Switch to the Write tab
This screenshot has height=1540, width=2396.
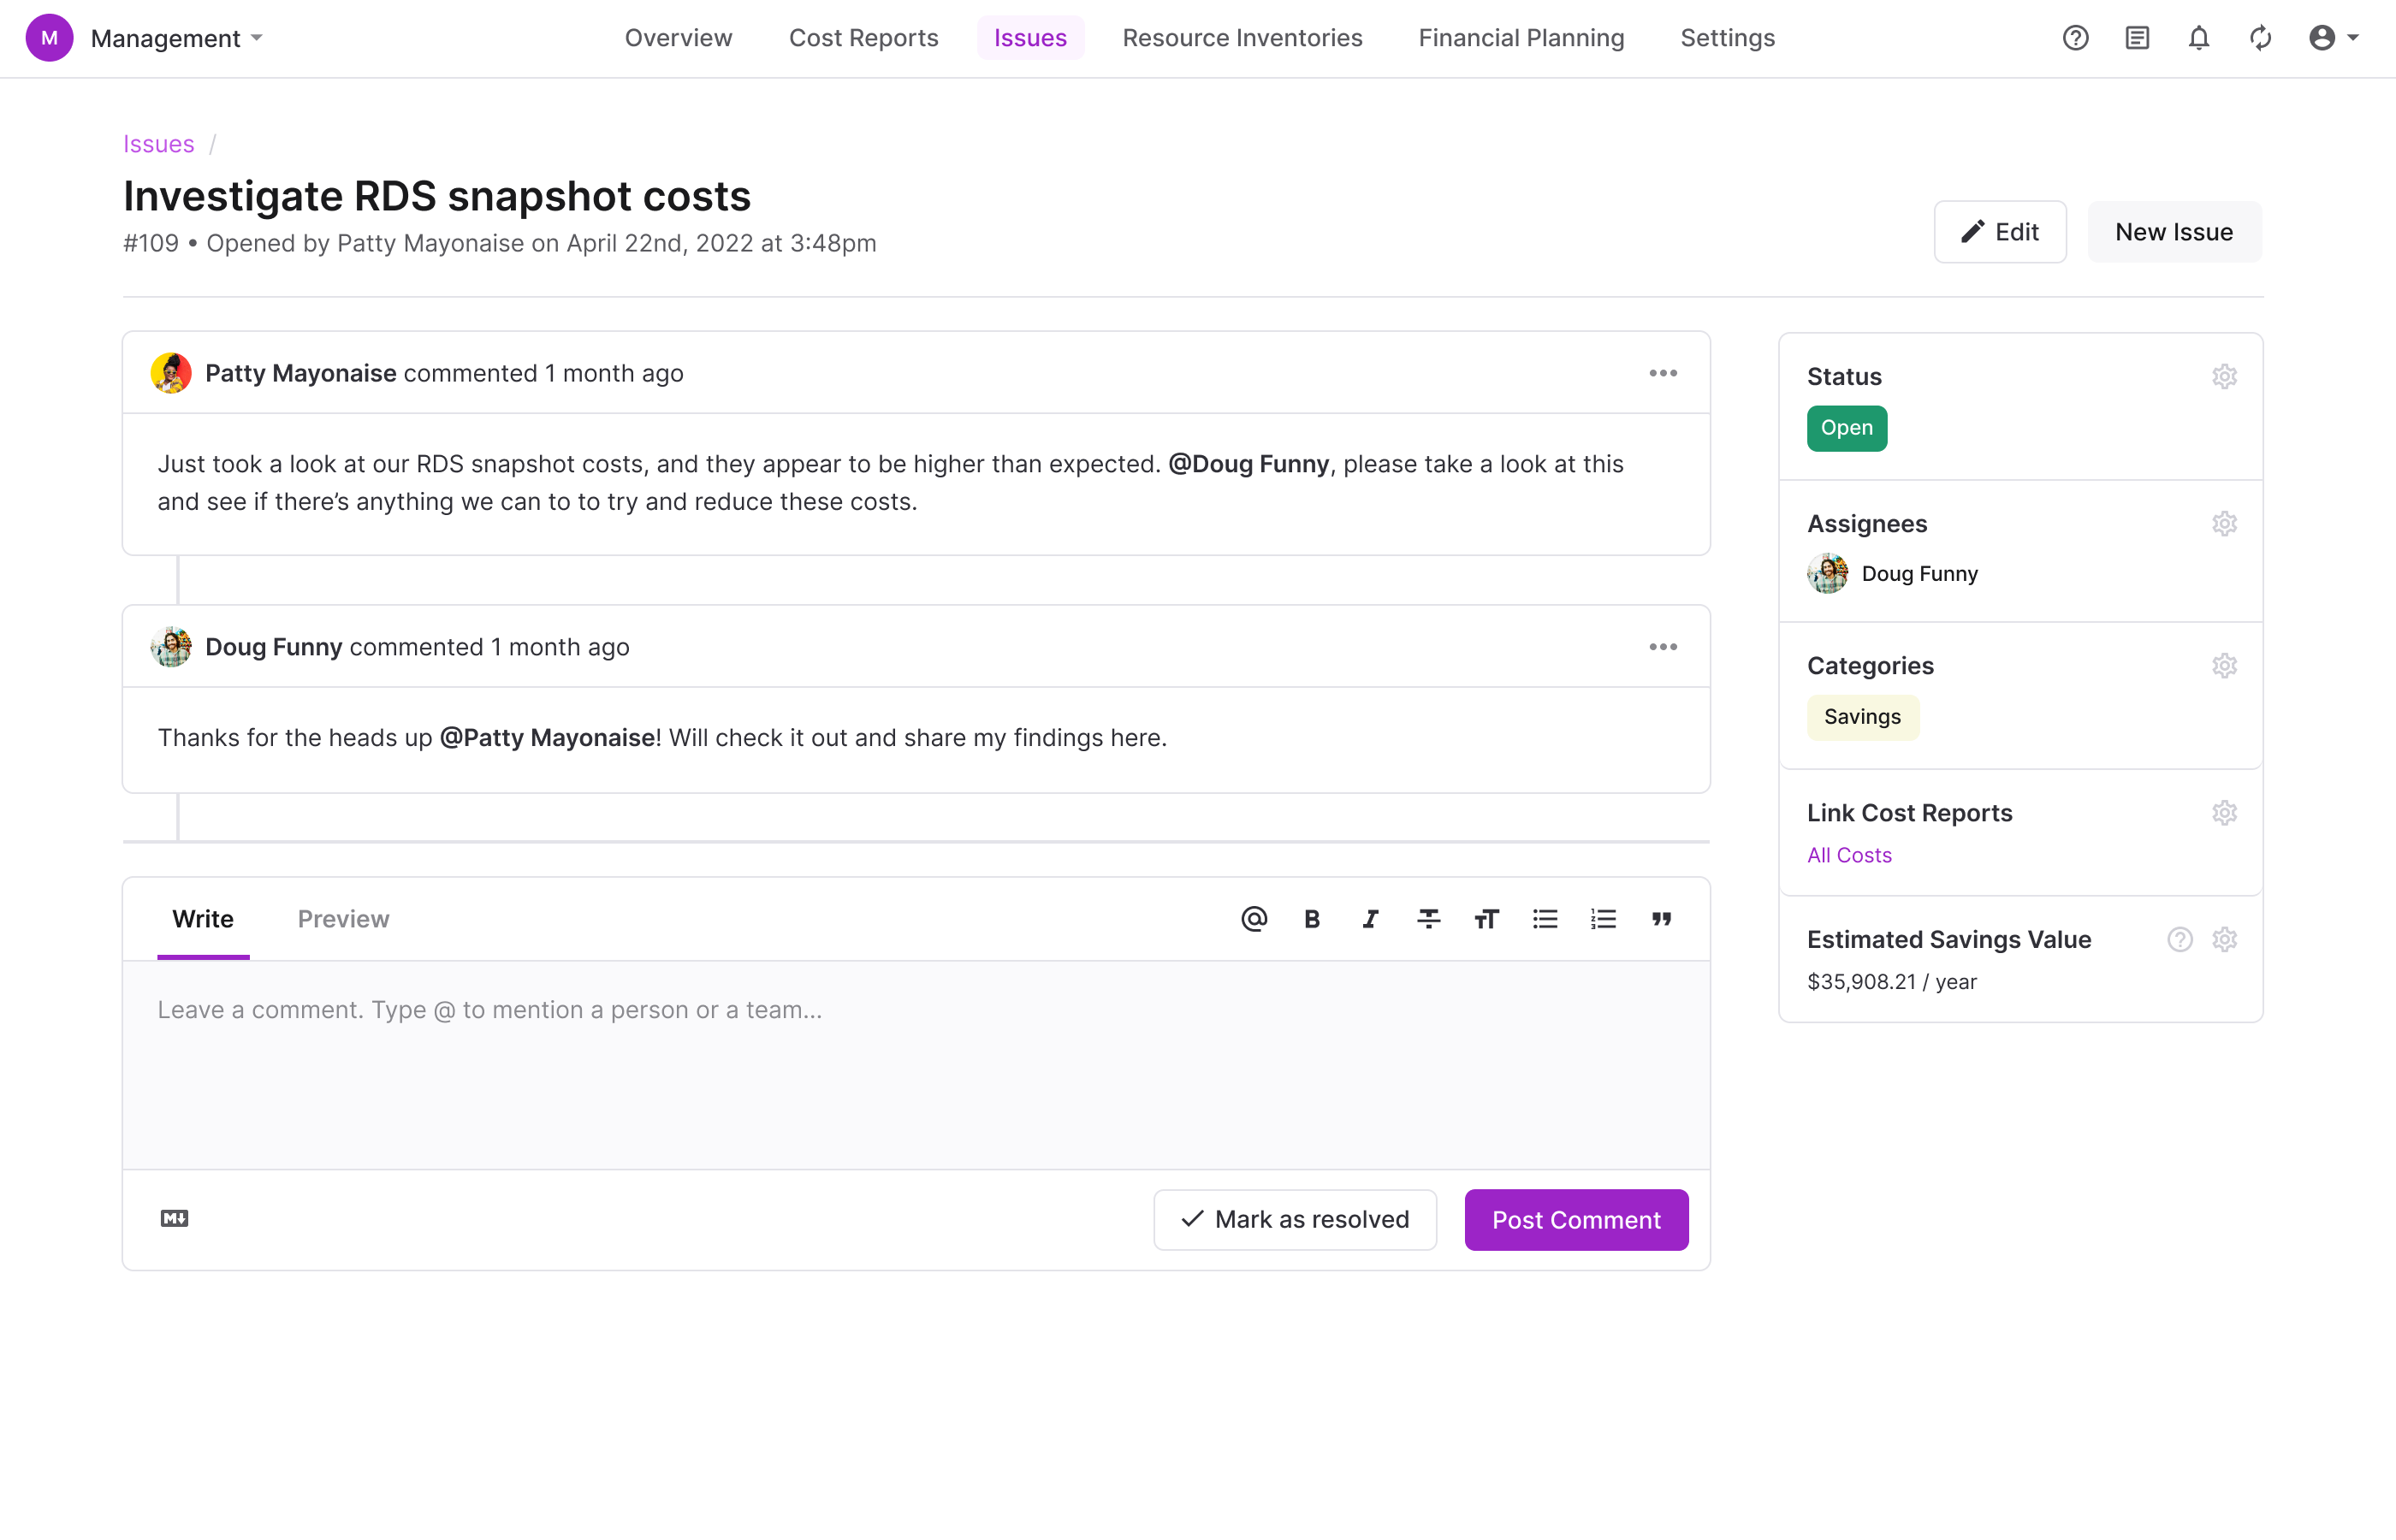203,919
